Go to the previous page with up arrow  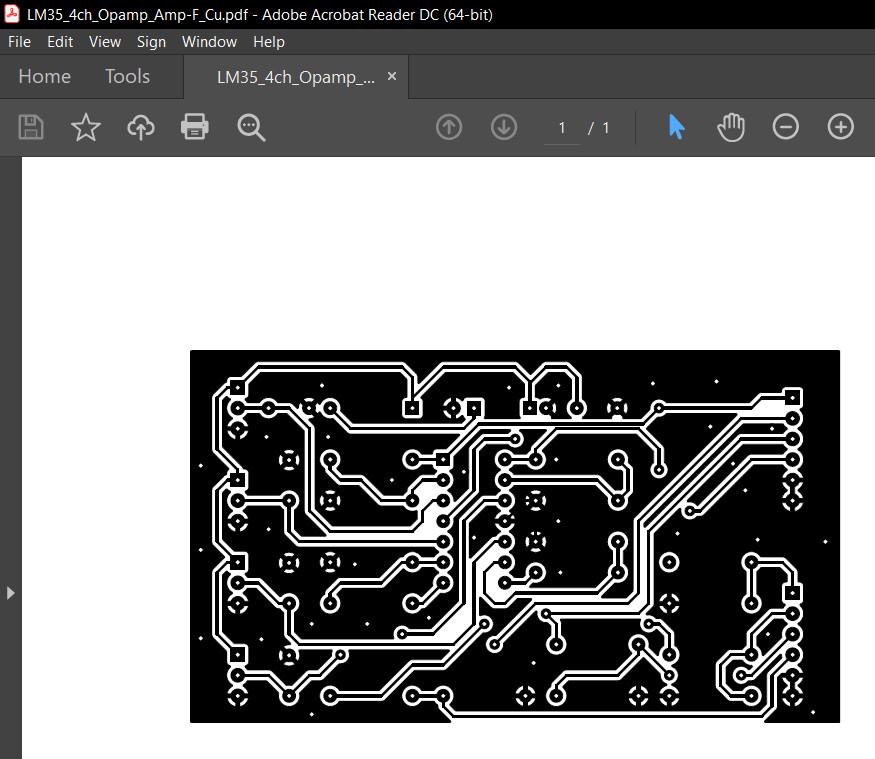point(448,127)
